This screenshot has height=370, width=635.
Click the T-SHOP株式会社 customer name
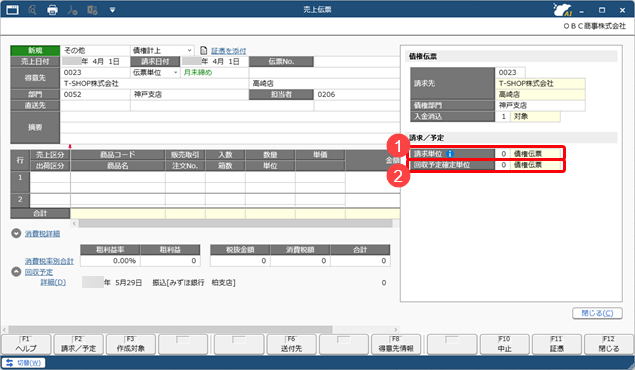92,83
